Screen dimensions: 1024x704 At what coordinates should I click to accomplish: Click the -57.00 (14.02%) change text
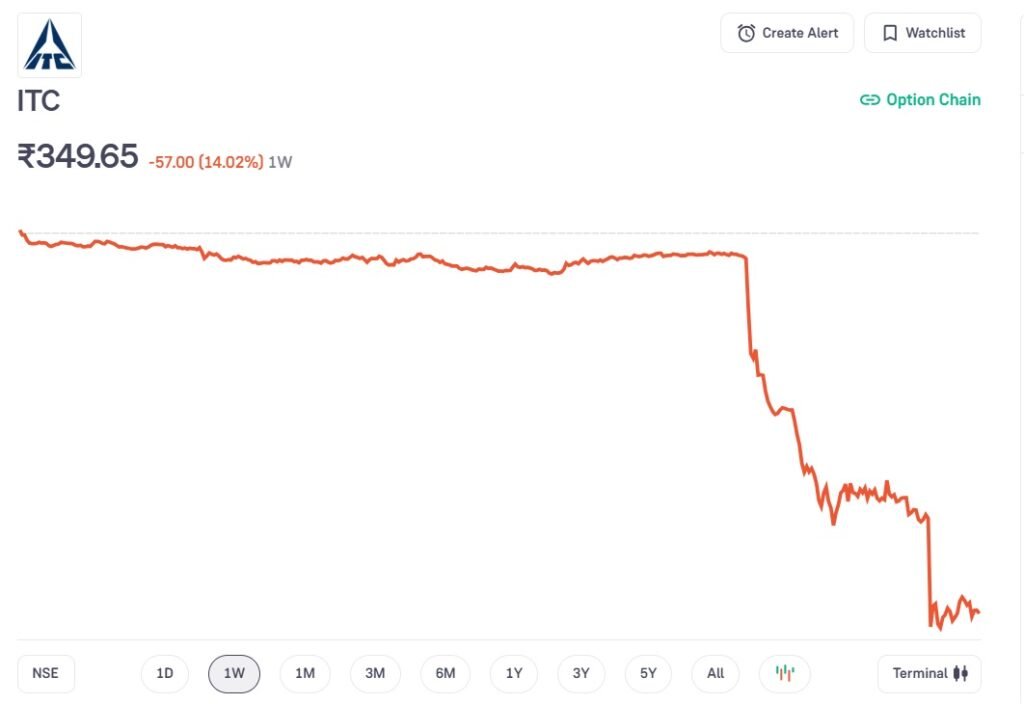(x=205, y=161)
